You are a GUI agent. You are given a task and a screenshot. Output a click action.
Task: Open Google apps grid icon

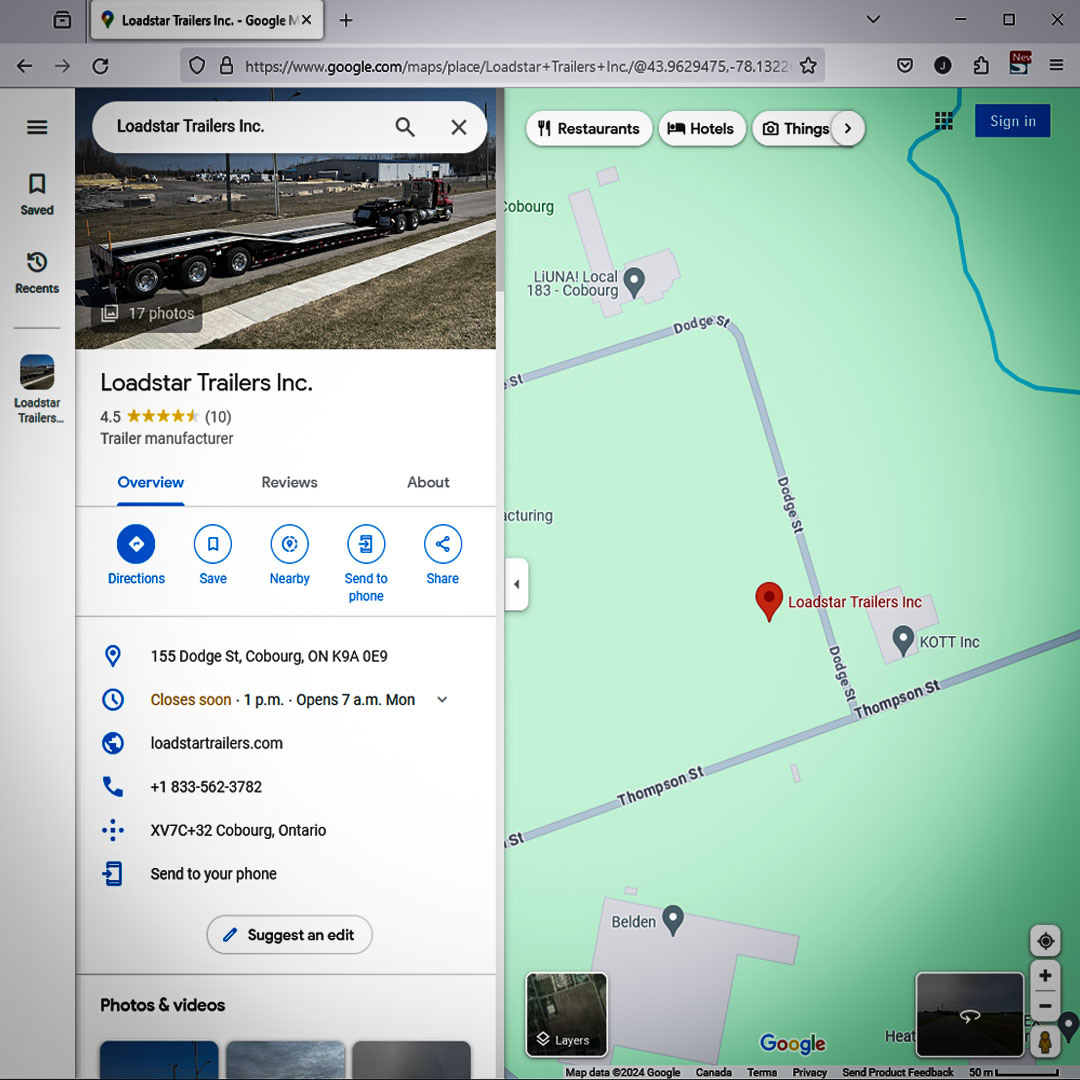point(943,121)
